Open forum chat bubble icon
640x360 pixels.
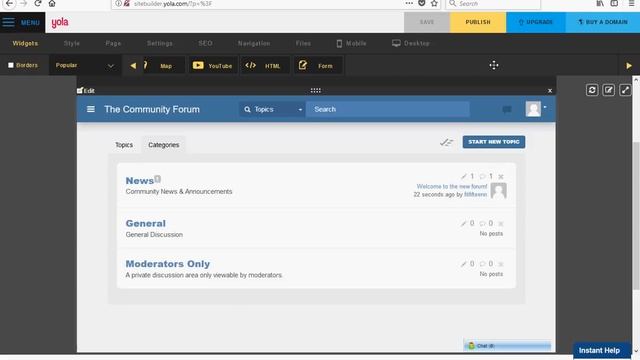click(x=507, y=109)
